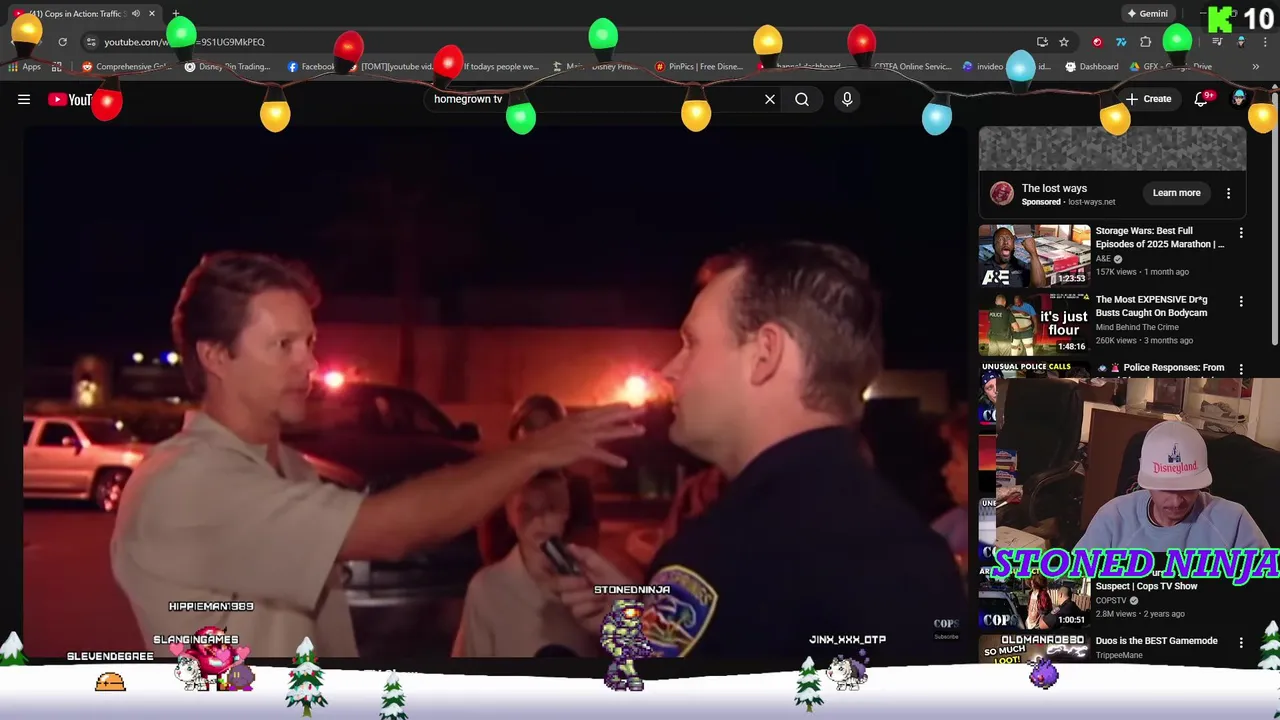Screen dimensions: 1280x720
Task: Click the Gemini button in the title bar
Action: click(x=1148, y=14)
